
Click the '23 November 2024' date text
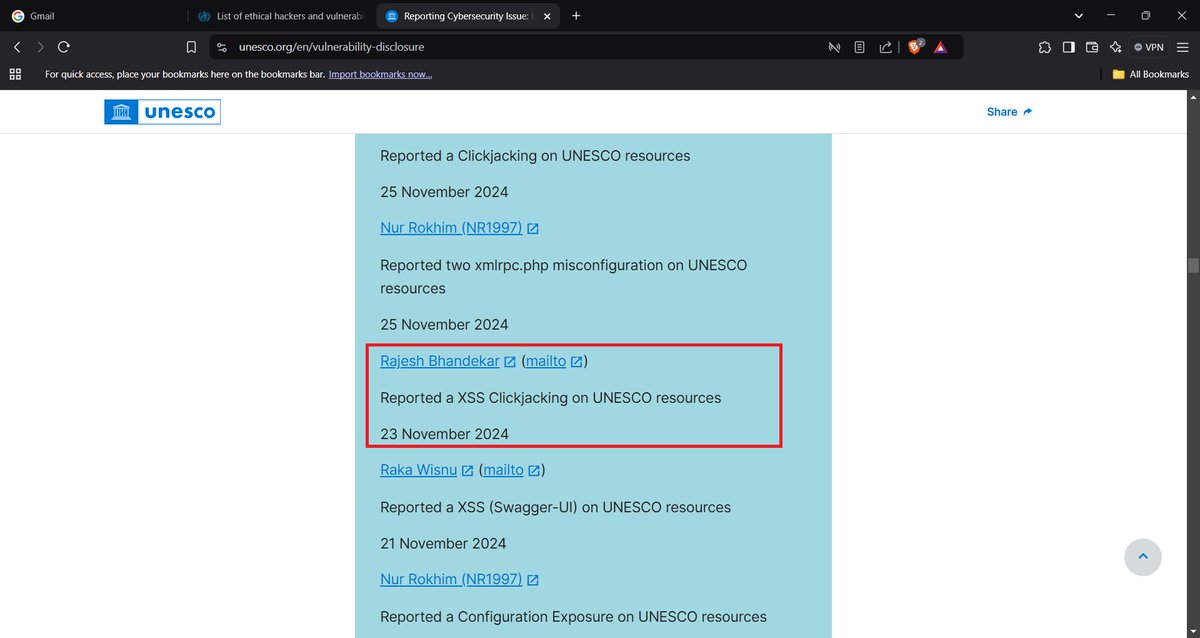[x=444, y=434]
